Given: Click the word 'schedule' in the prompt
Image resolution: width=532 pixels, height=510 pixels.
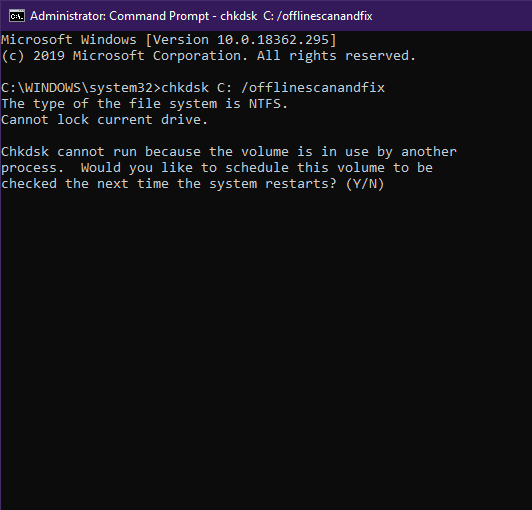Looking at the screenshot, I should pos(257,168).
